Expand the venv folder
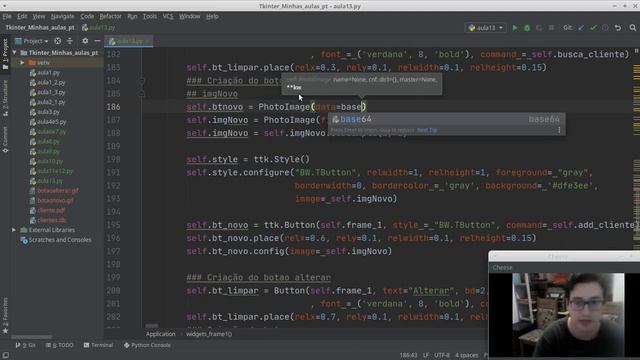Screen dimensions: 640x360 [x=22, y=62]
